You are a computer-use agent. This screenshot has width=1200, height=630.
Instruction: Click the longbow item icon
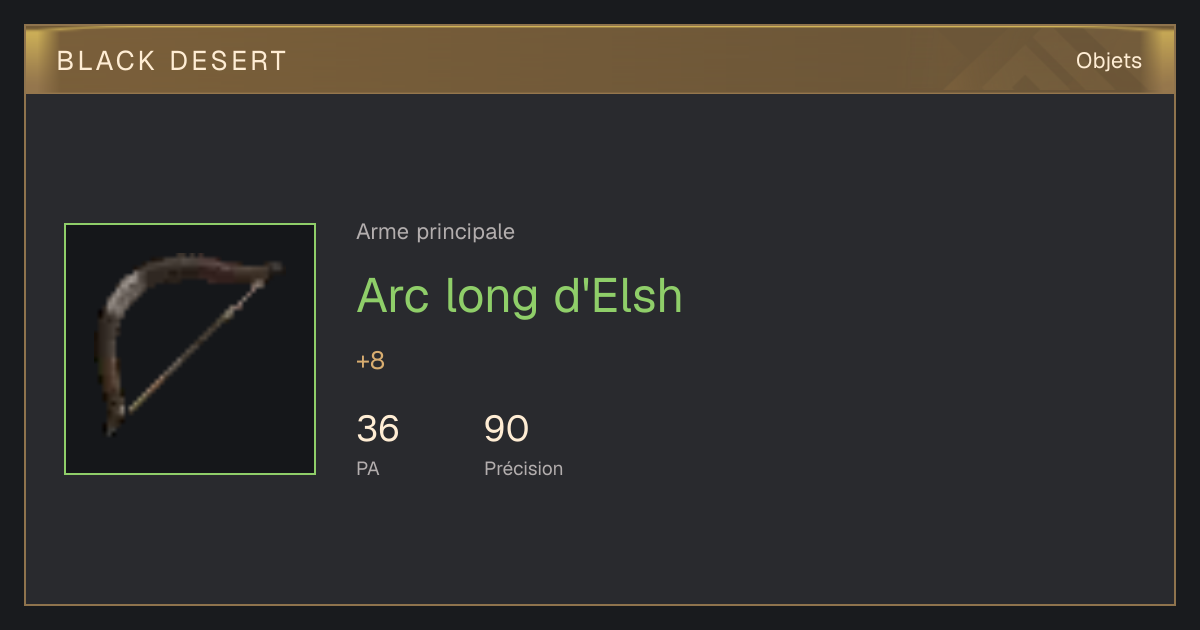[190, 349]
